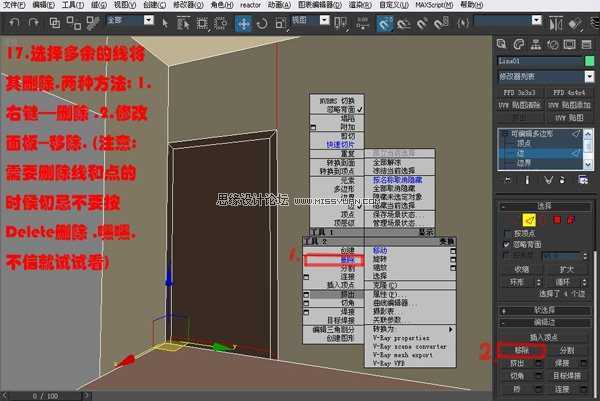Open the 转换为 submenu arrow

[x=451, y=329]
